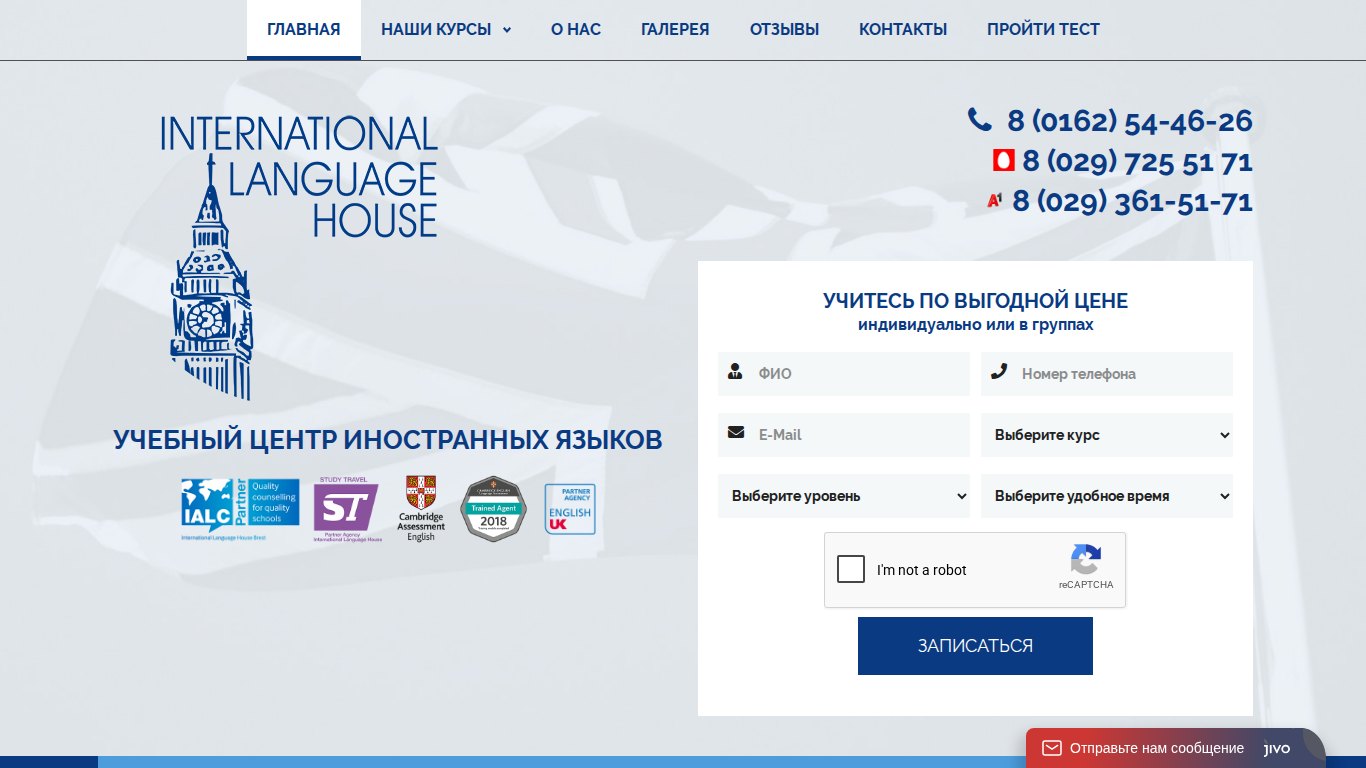Submit the form with ЗАПИСАТЬСЯ button
This screenshot has height=768, width=1366.
pyautogui.click(x=975, y=646)
